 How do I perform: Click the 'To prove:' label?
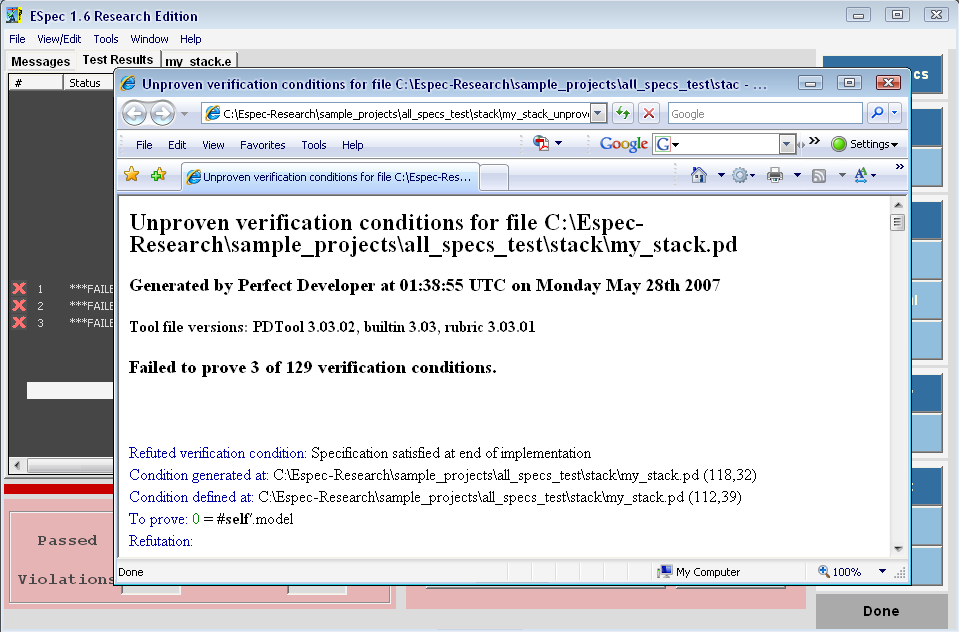point(158,519)
